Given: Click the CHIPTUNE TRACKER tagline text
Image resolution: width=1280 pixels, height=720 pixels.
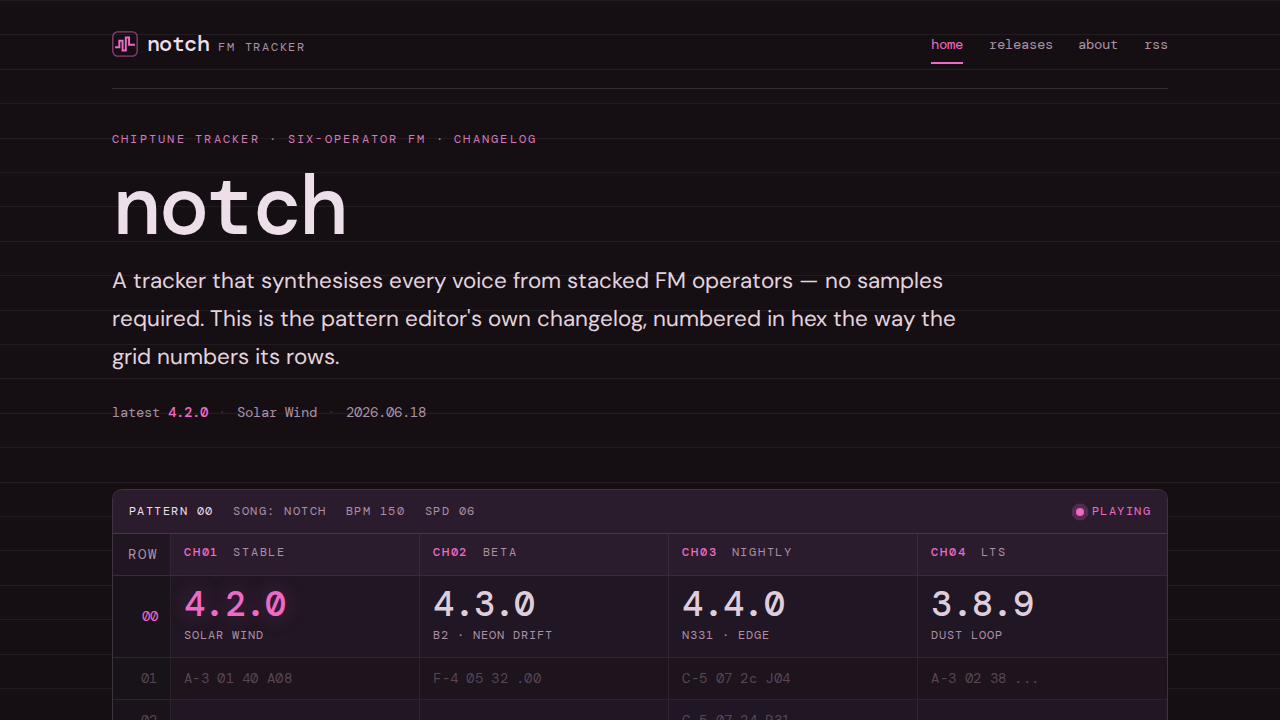Looking at the screenshot, I should [186, 139].
